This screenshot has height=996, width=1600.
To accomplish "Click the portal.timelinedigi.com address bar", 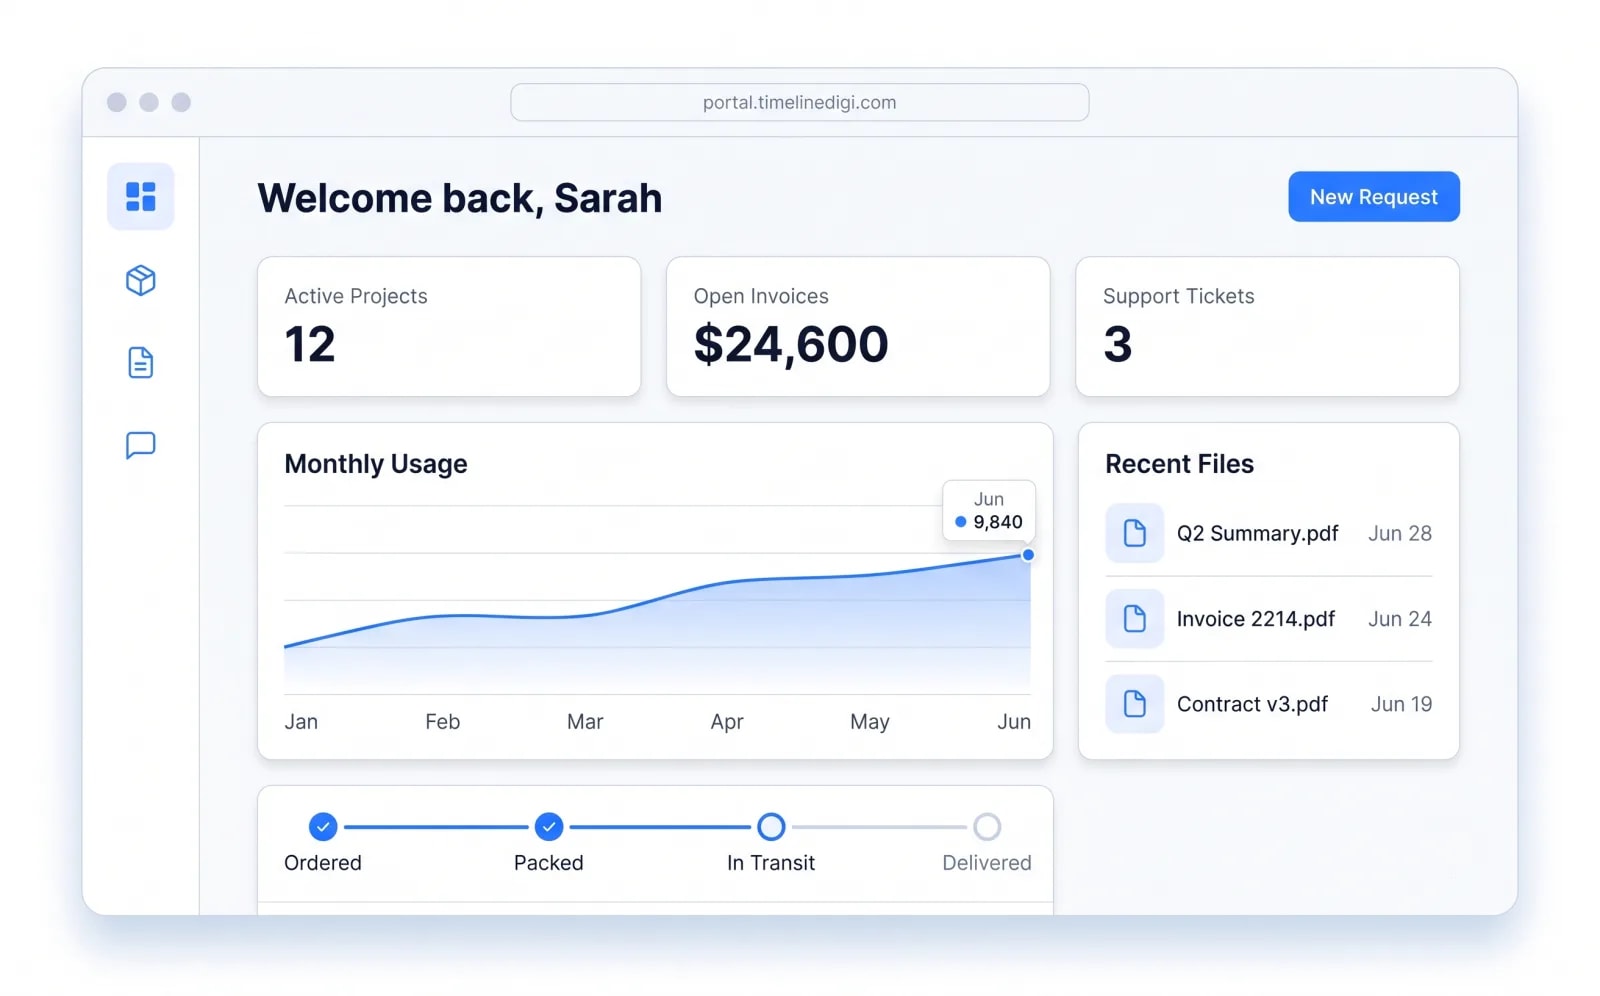I will coord(799,102).
